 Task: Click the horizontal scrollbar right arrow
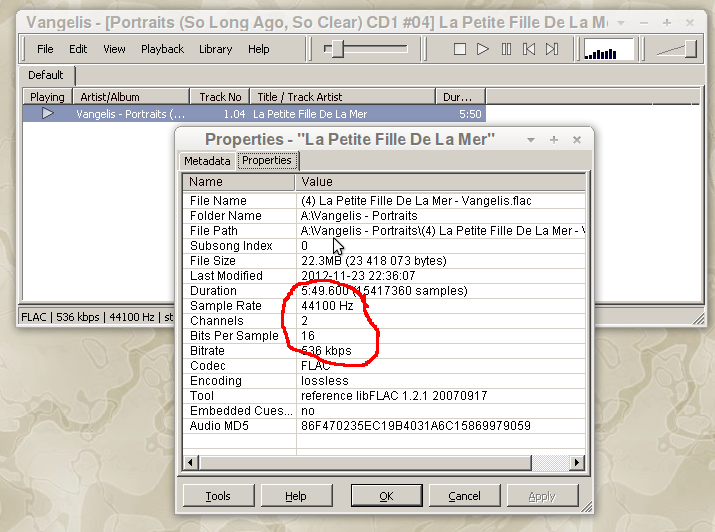[577, 463]
